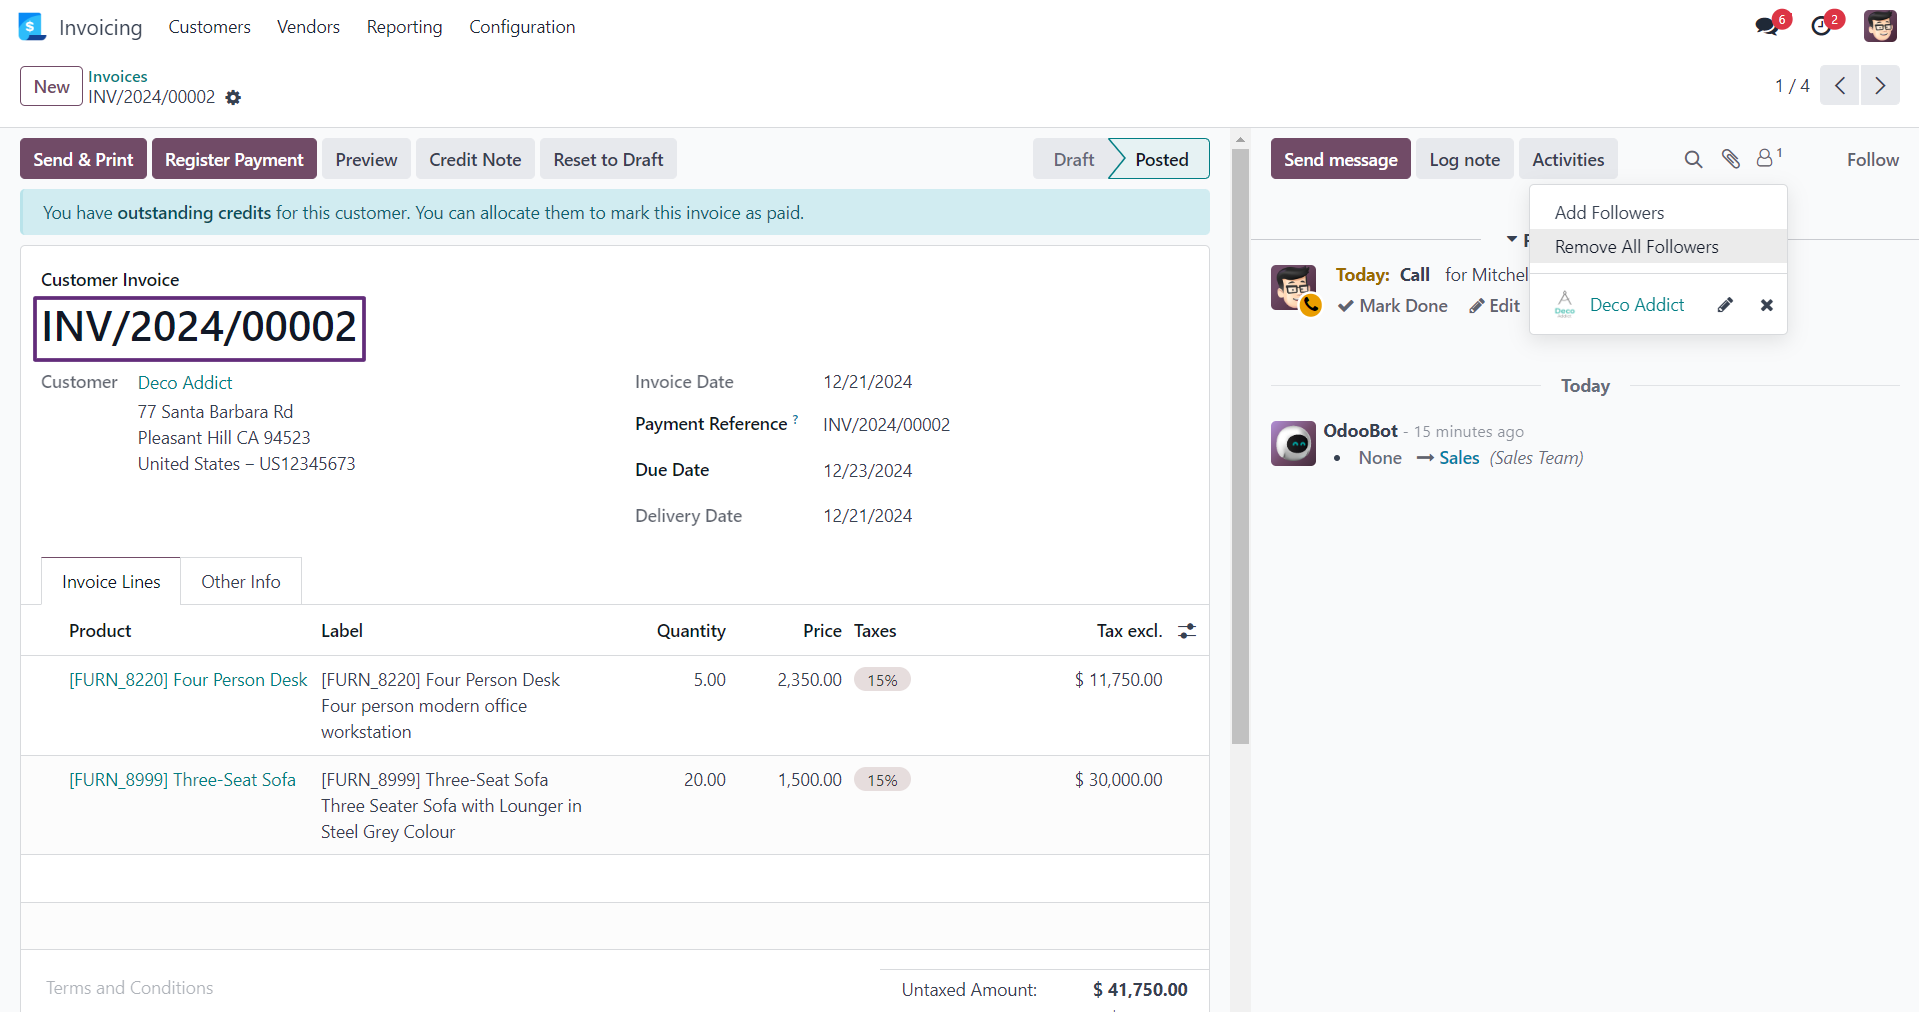Open the activities clock icon in the top bar
Screen dimensions: 1919x1012
[x=1821, y=26]
